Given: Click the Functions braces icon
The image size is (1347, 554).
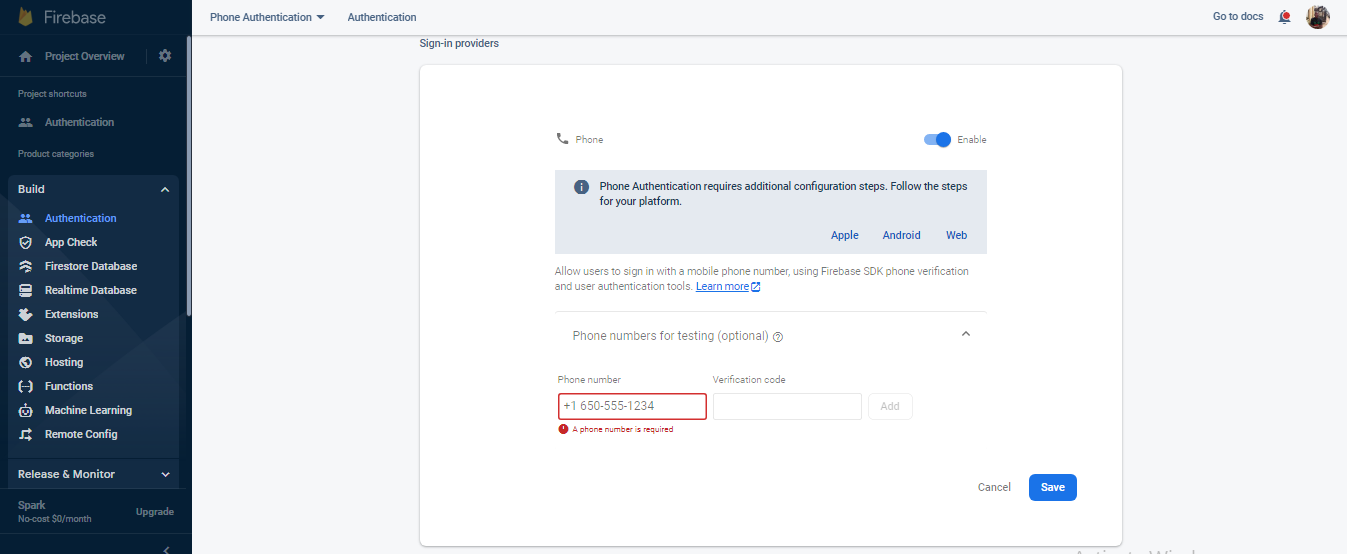Looking at the screenshot, I should 26,386.
